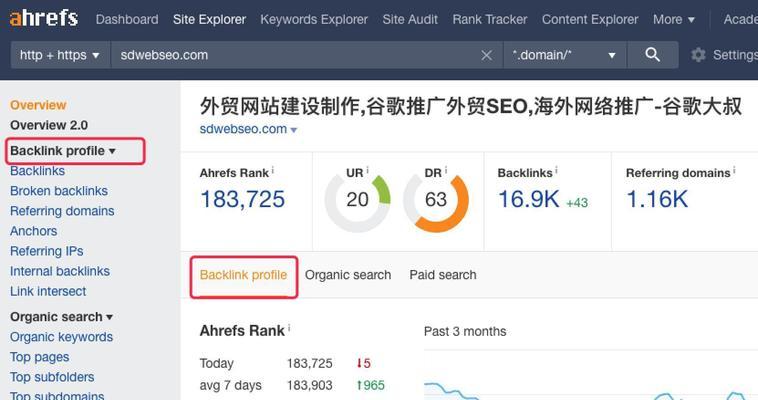This screenshot has width=758, height=400.
Task: Open the http + https protocol dropdown
Action: point(60,55)
